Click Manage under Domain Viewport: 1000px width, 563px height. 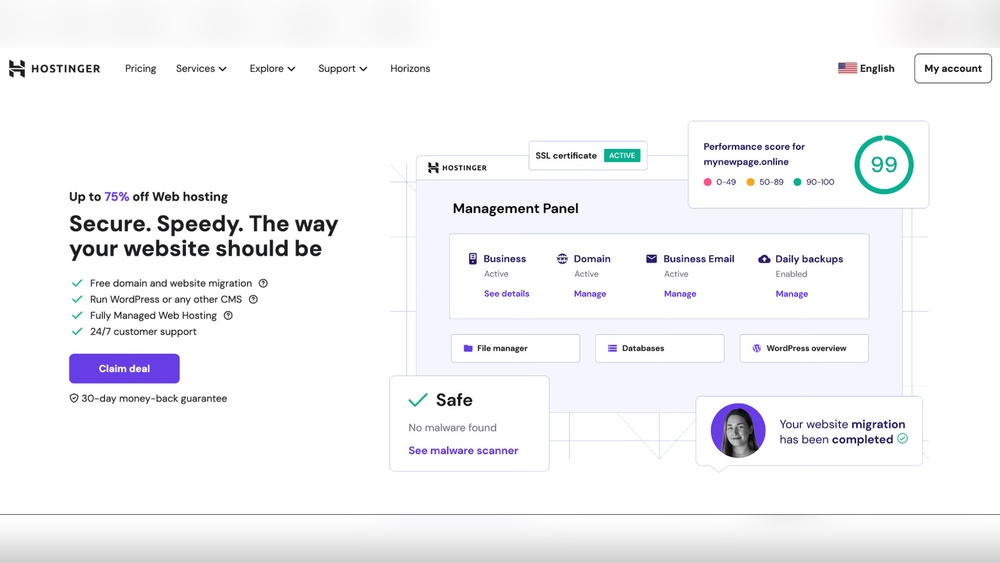[590, 294]
